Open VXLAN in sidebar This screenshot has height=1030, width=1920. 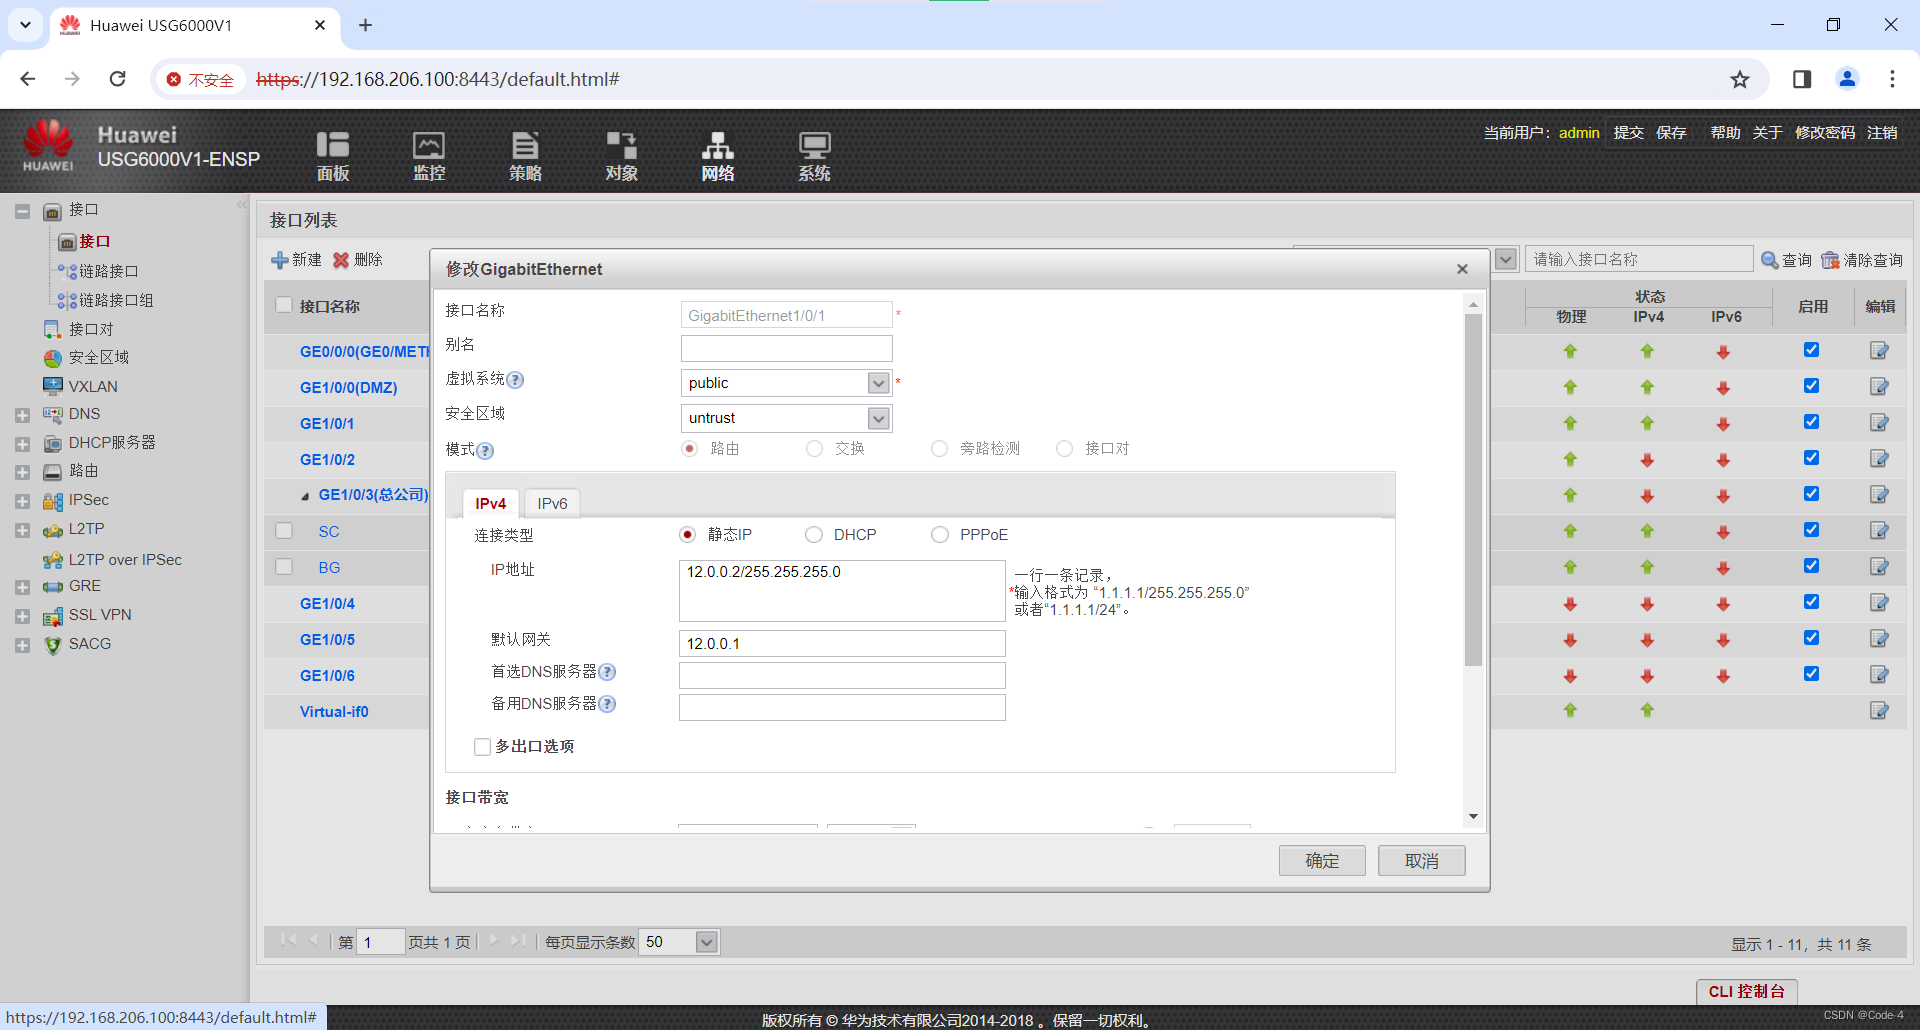click(x=92, y=386)
